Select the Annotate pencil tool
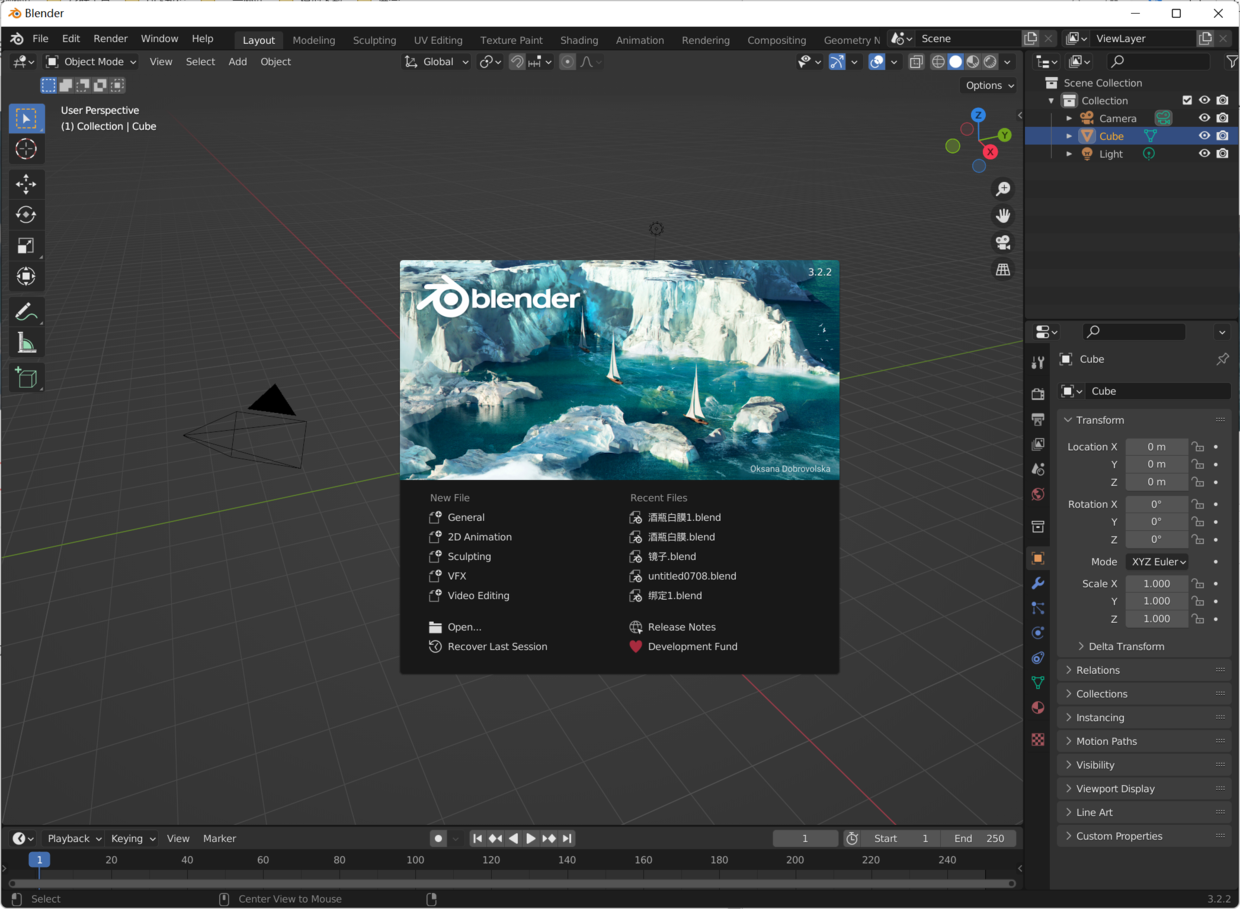This screenshot has height=909, width=1240. coord(26,312)
